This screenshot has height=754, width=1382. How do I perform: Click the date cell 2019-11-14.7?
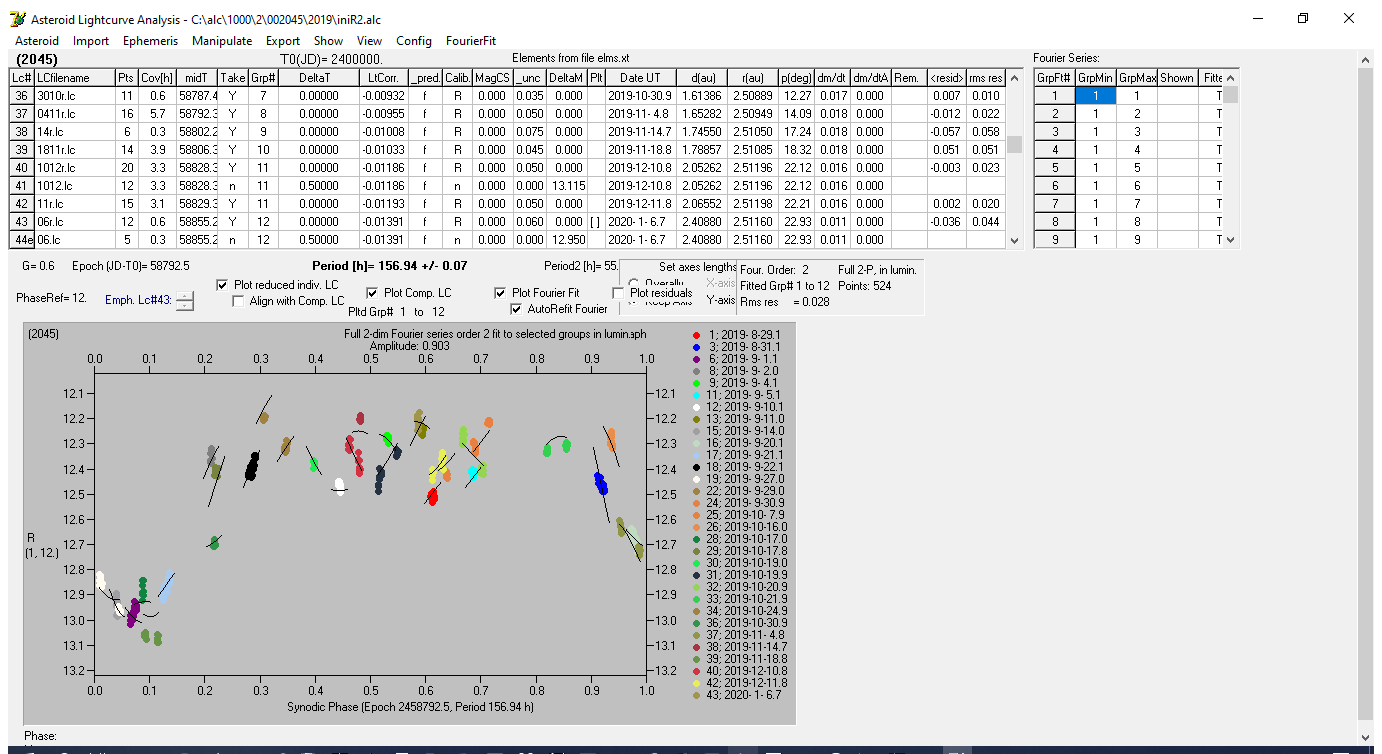point(640,132)
